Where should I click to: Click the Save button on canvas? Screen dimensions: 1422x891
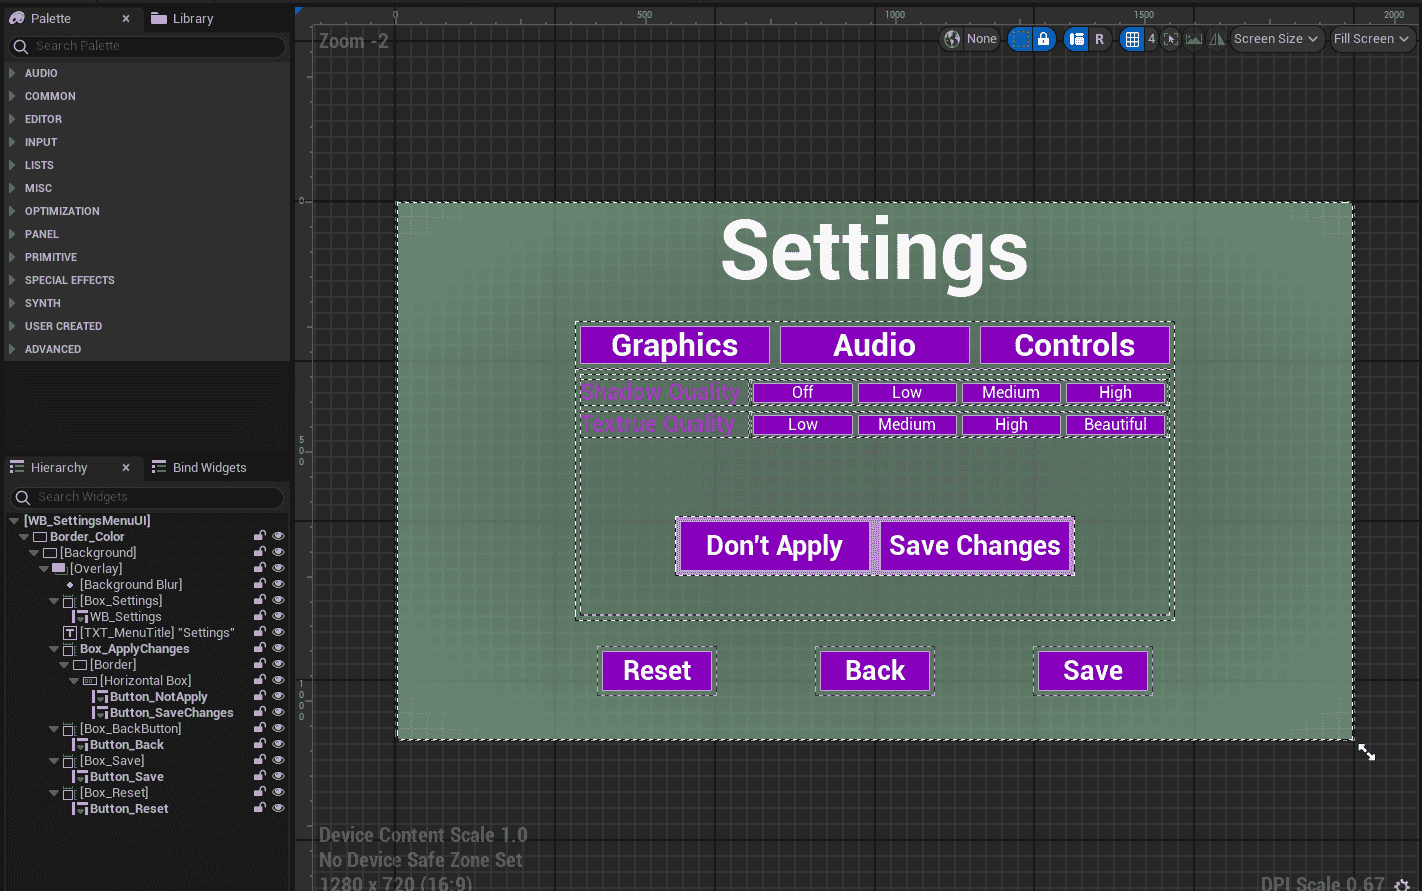coord(1093,671)
